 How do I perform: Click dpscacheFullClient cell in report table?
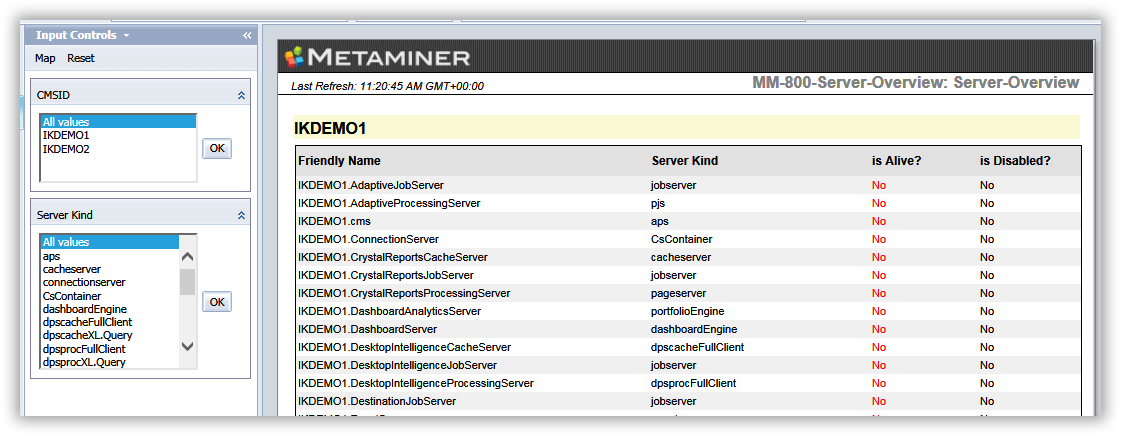click(697, 347)
